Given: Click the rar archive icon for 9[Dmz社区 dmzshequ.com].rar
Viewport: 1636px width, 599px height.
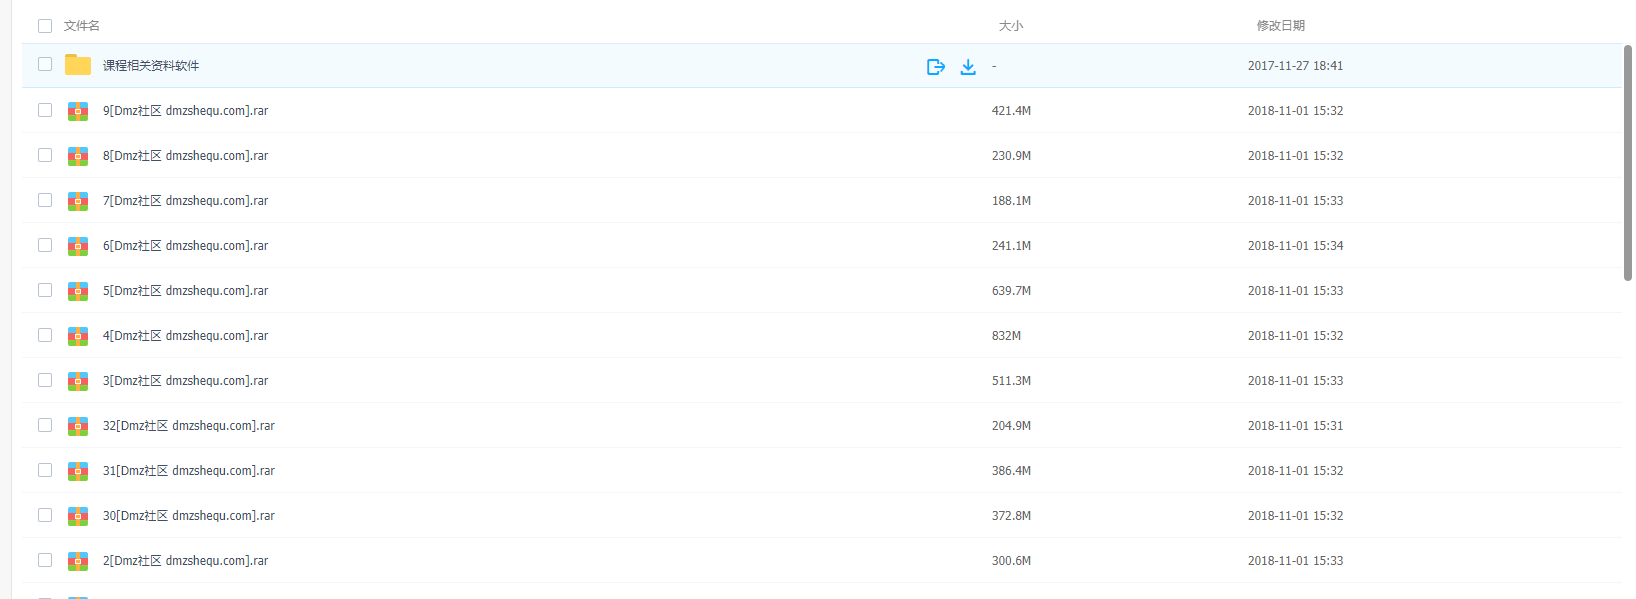Looking at the screenshot, I should pyautogui.click(x=78, y=111).
